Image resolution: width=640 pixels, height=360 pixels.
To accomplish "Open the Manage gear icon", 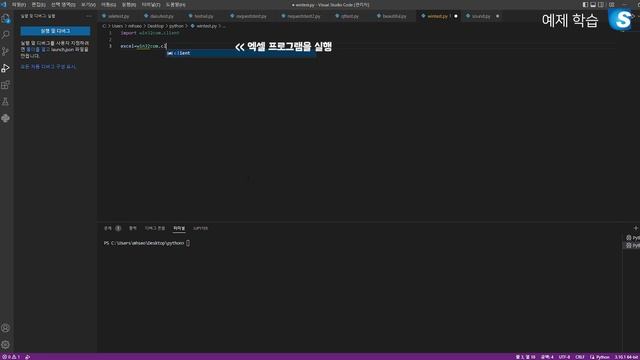I will 6,345.
